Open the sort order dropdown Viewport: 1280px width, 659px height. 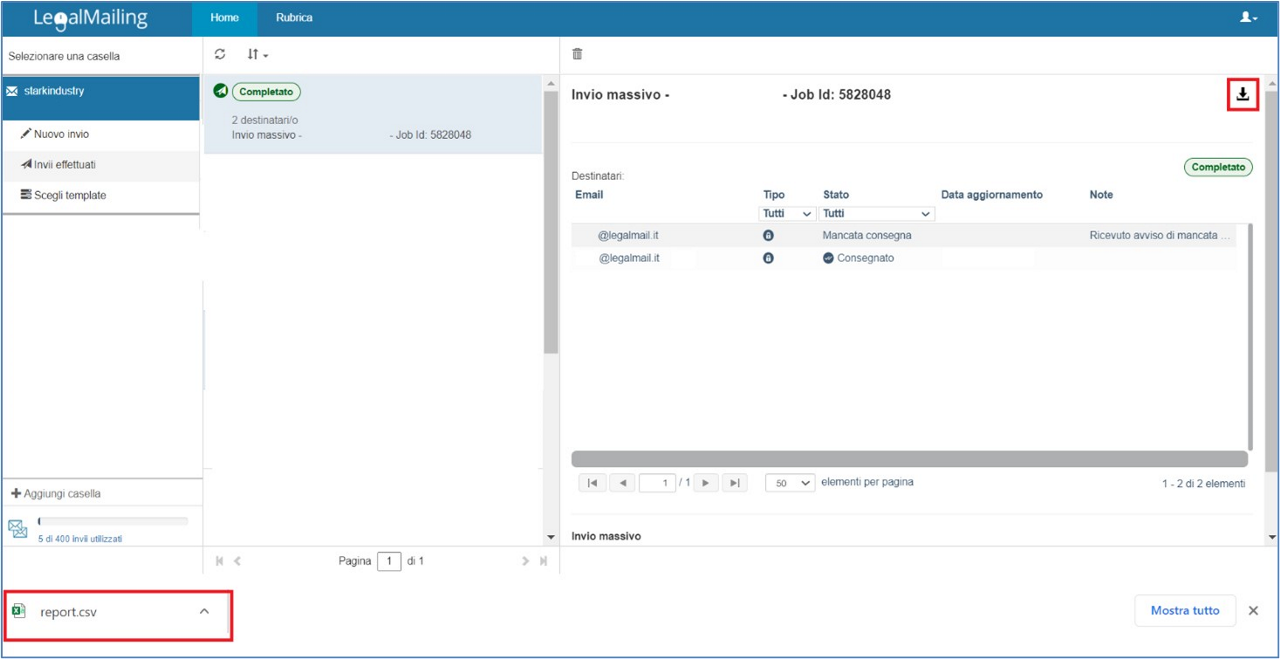257,54
